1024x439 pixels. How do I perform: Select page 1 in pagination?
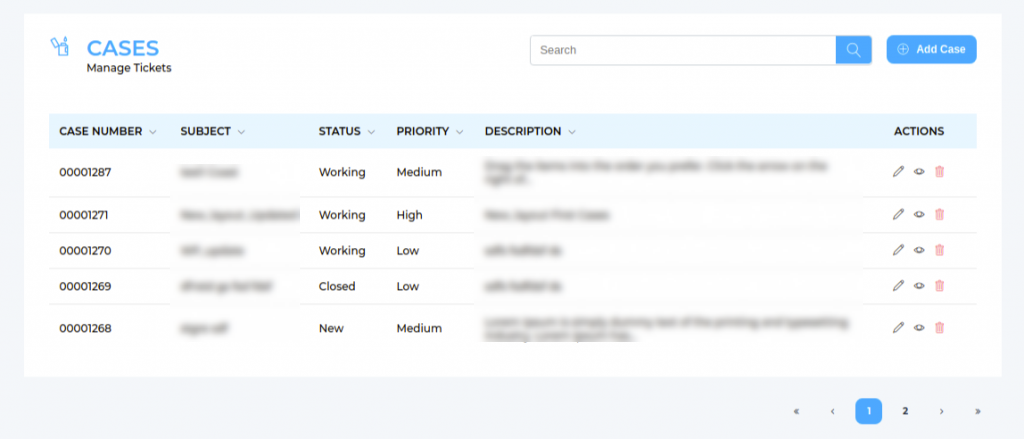(868, 411)
